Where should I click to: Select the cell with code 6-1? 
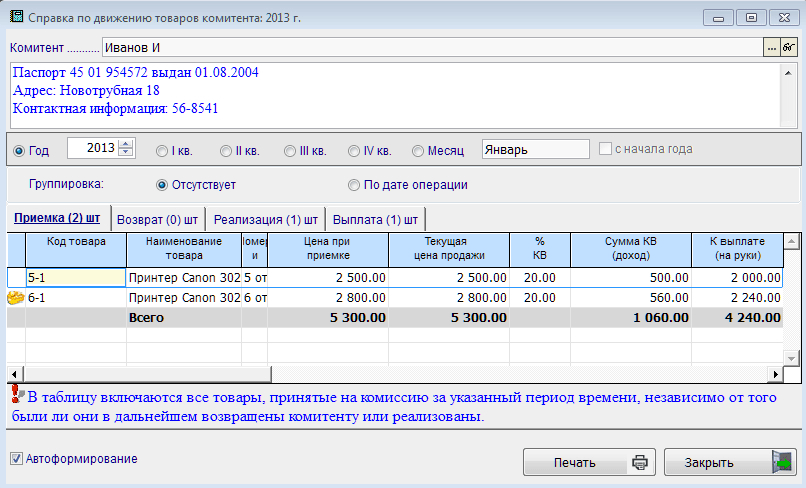(76, 298)
